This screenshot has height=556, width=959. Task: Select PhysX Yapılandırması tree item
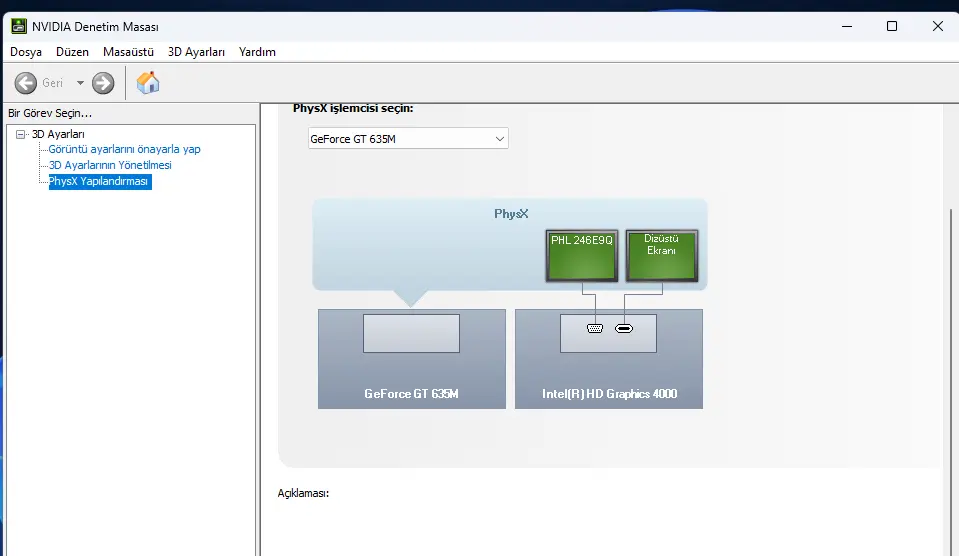(x=100, y=182)
